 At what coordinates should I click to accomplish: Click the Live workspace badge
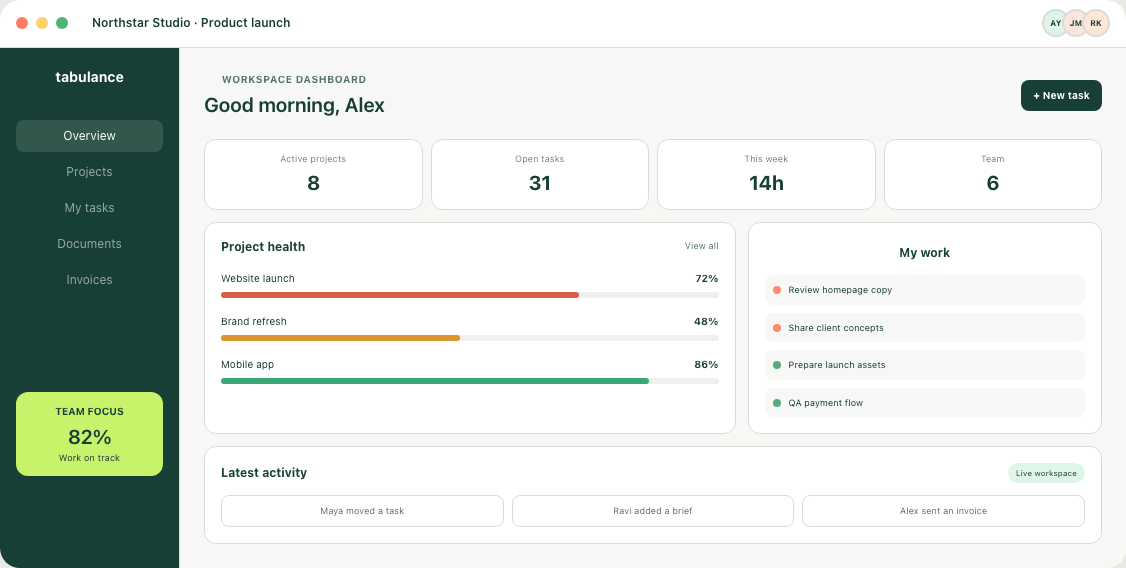[x=1046, y=473]
